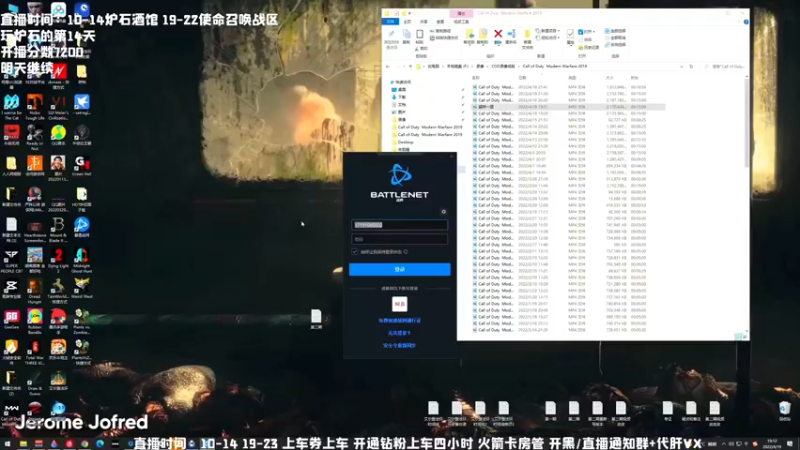Click the bottom security link in Battle.net
This screenshot has height=450, width=800.
tap(399, 345)
